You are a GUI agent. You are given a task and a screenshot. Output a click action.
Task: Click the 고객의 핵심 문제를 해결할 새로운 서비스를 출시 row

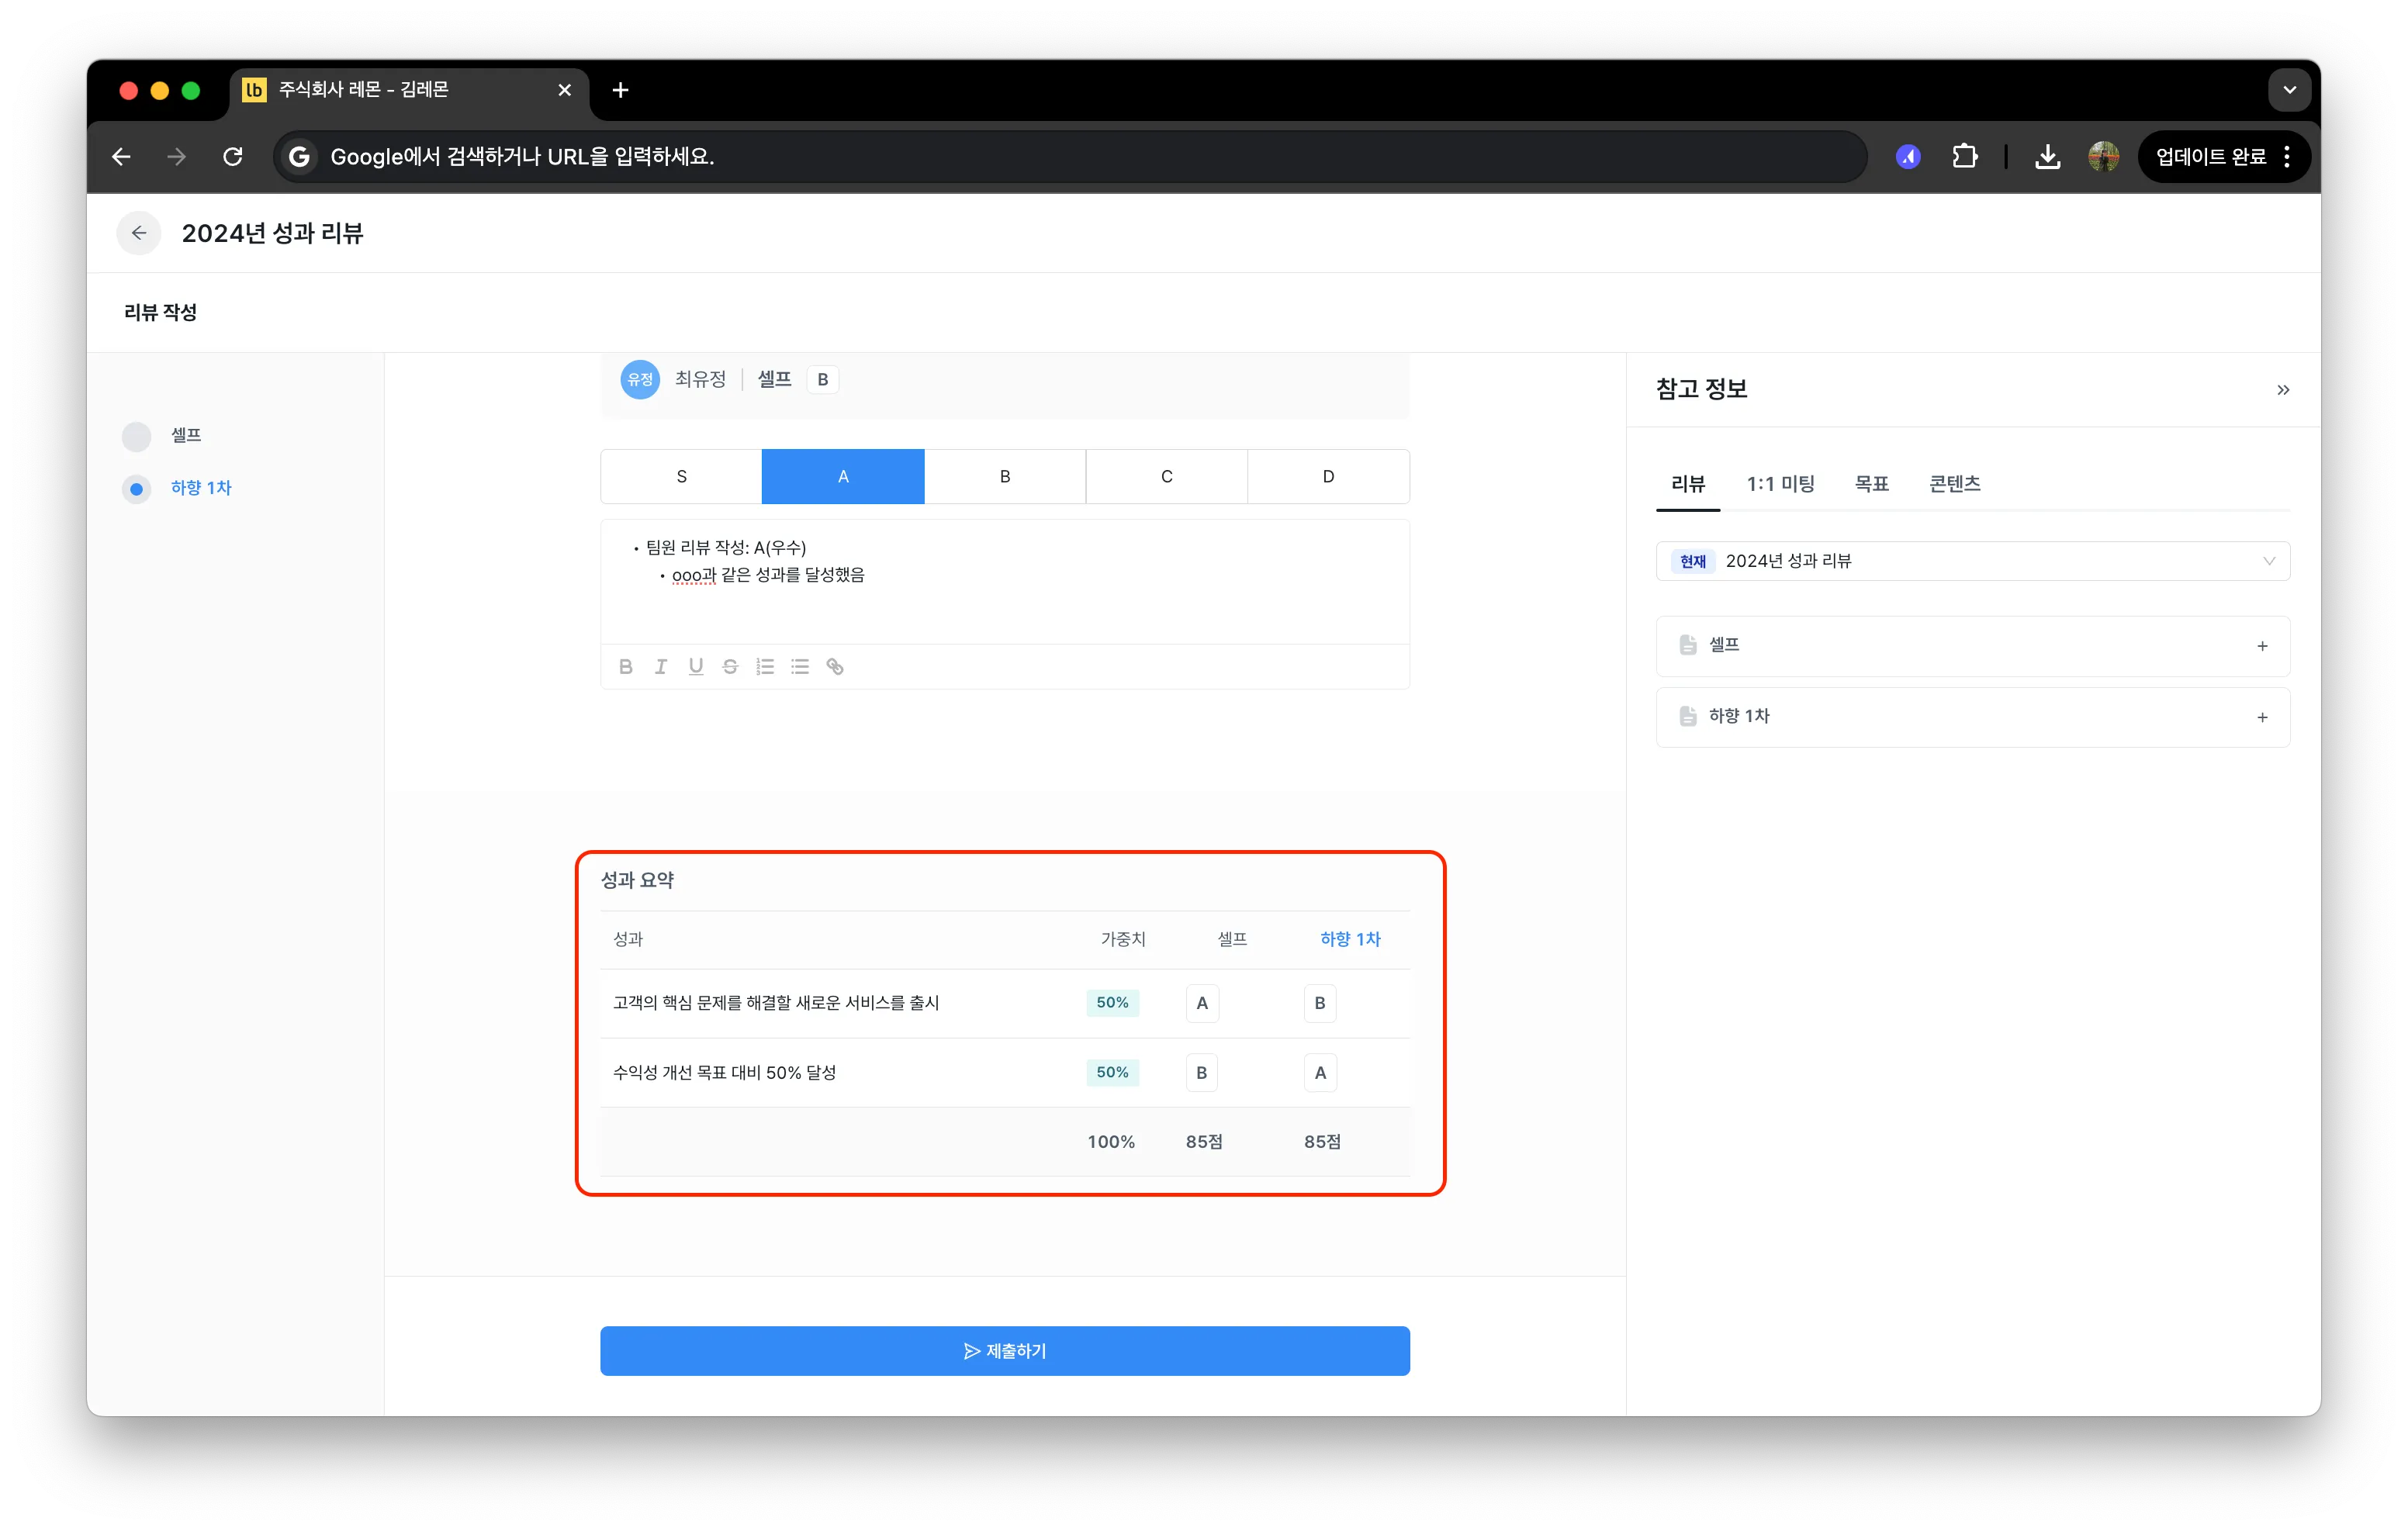coord(1005,1003)
